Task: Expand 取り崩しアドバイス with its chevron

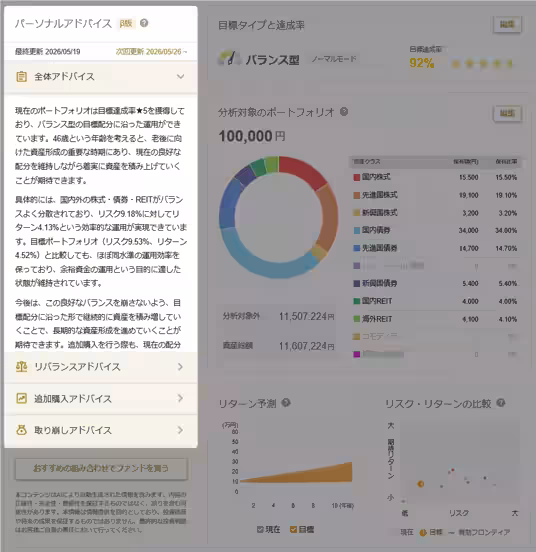Action: 180,430
